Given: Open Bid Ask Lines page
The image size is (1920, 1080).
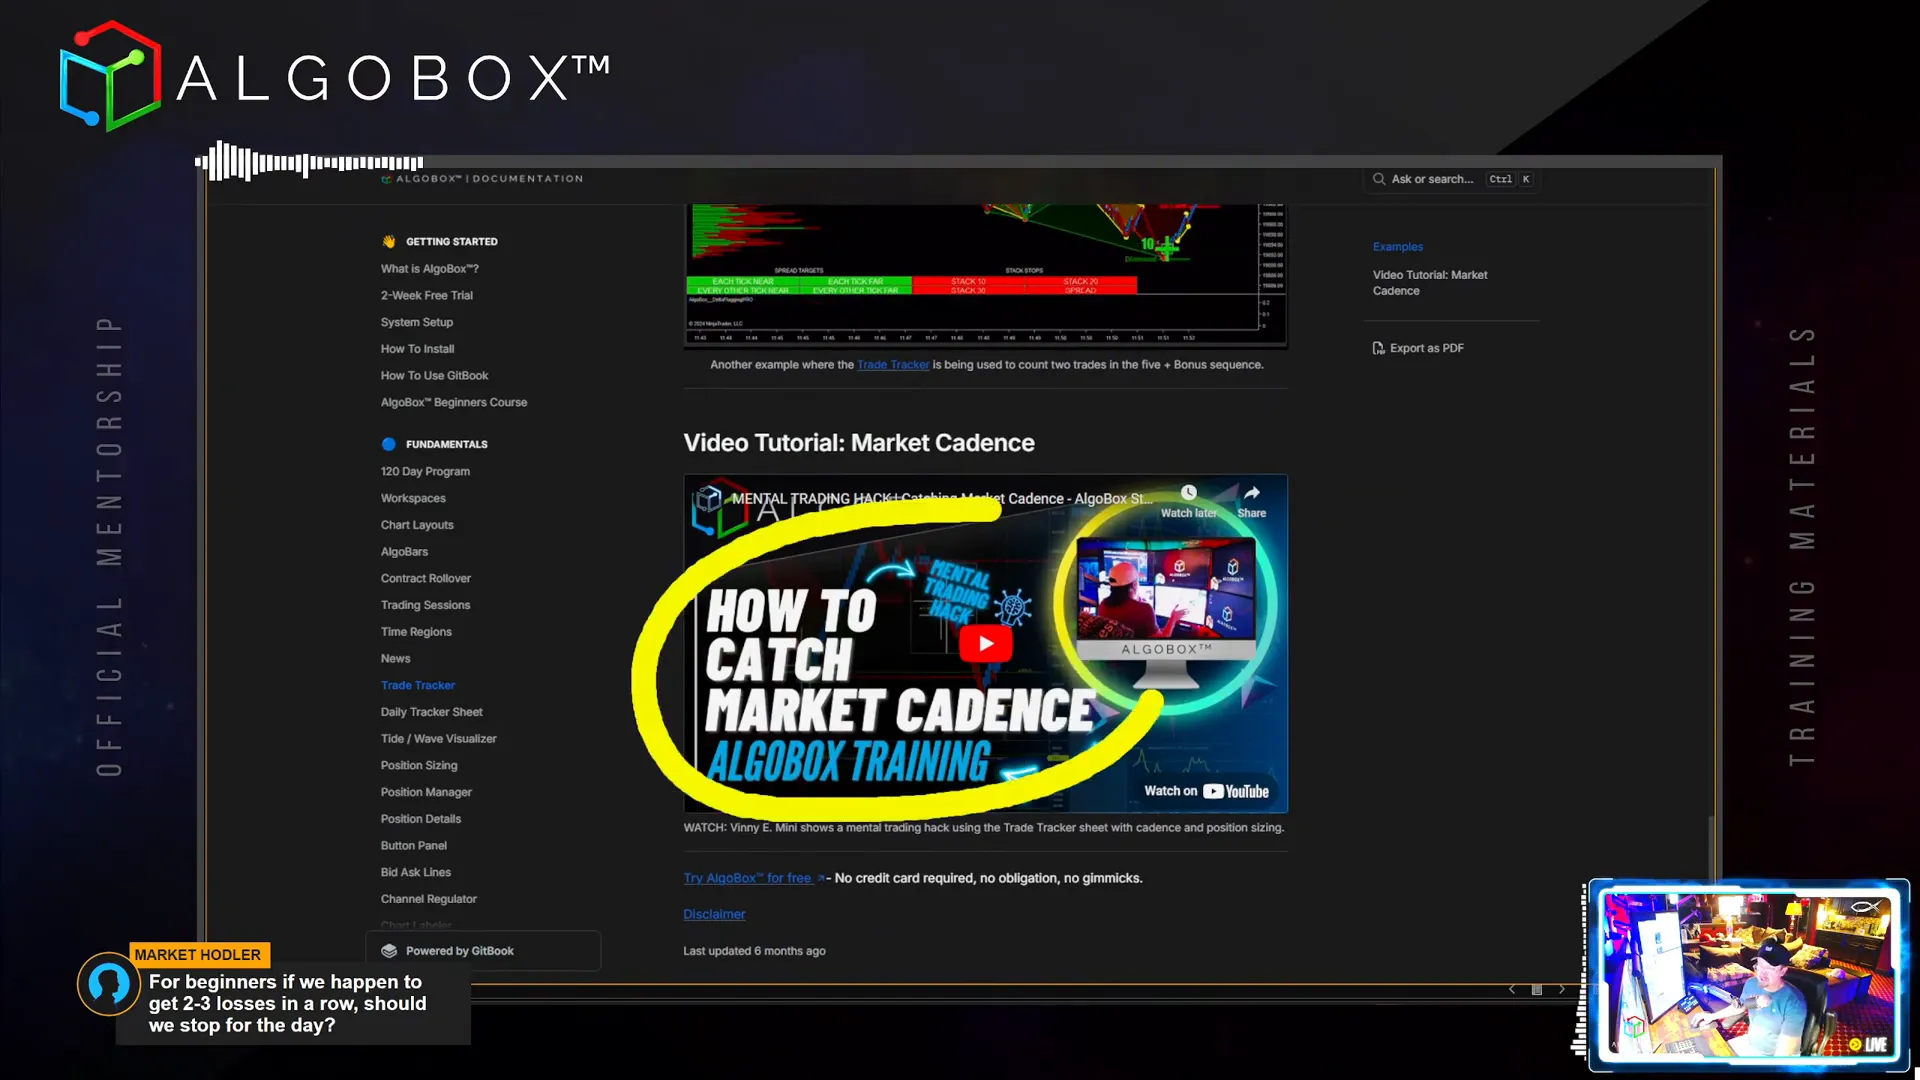Looking at the screenshot, I should pyautogui.click(x=416, y=872).
